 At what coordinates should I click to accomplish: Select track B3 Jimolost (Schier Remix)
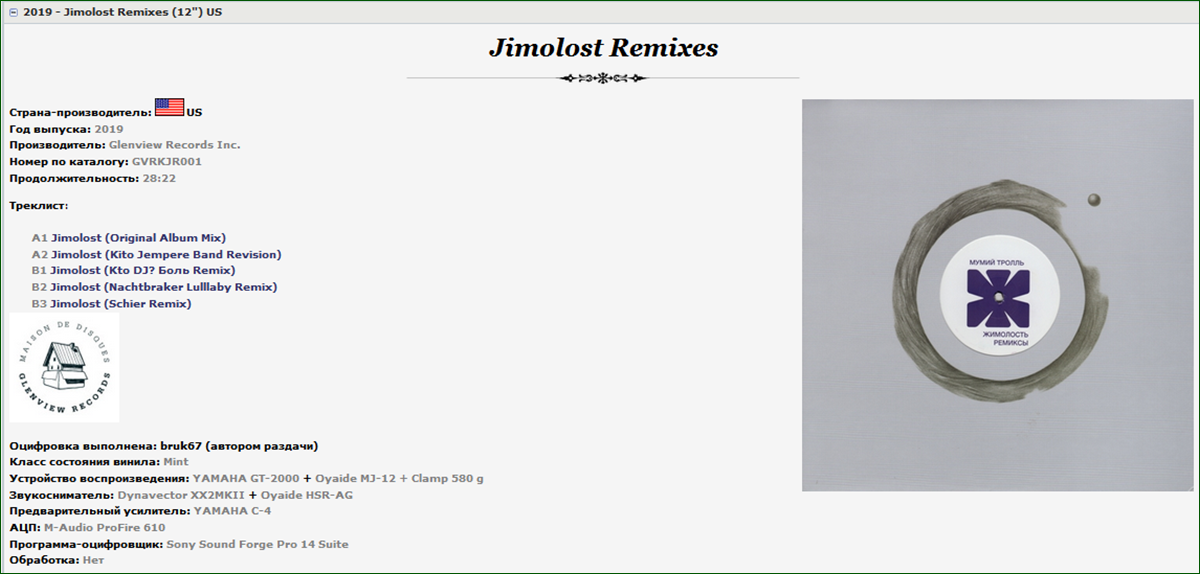click(x=111, y=303)
